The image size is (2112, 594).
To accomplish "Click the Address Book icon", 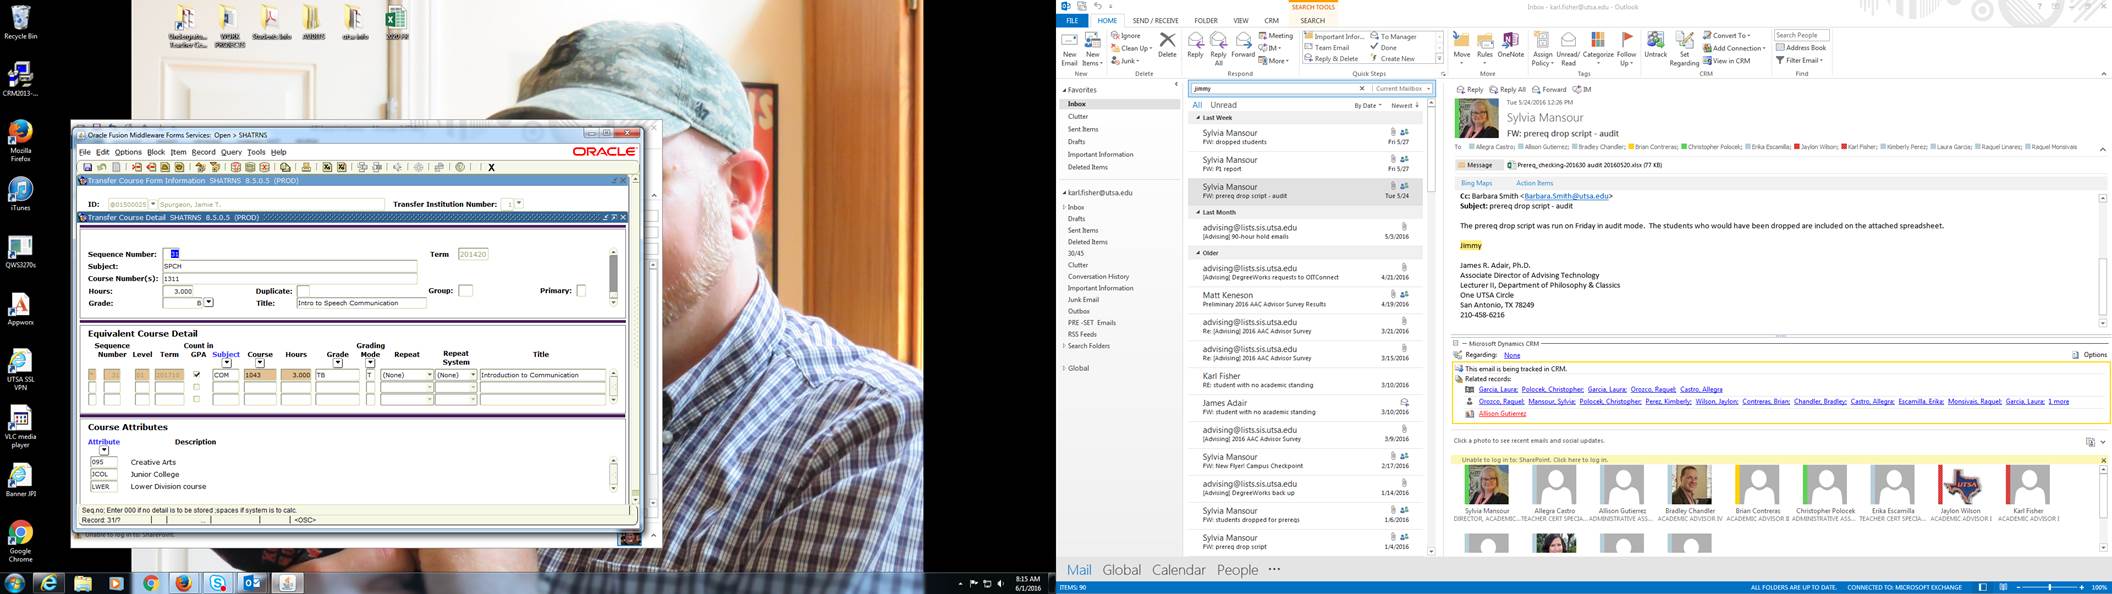I will (1805, 48).
